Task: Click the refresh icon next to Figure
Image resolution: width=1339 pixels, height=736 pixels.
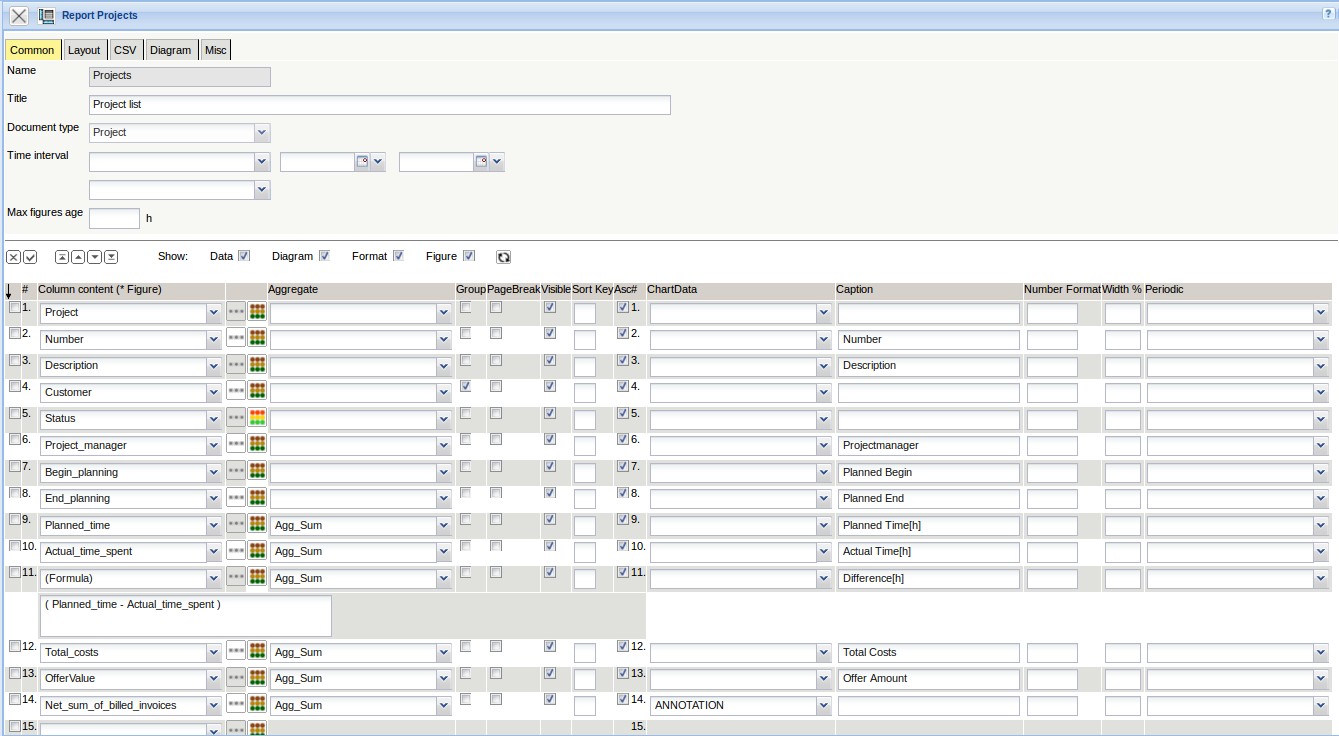Action: pos(503,257)
